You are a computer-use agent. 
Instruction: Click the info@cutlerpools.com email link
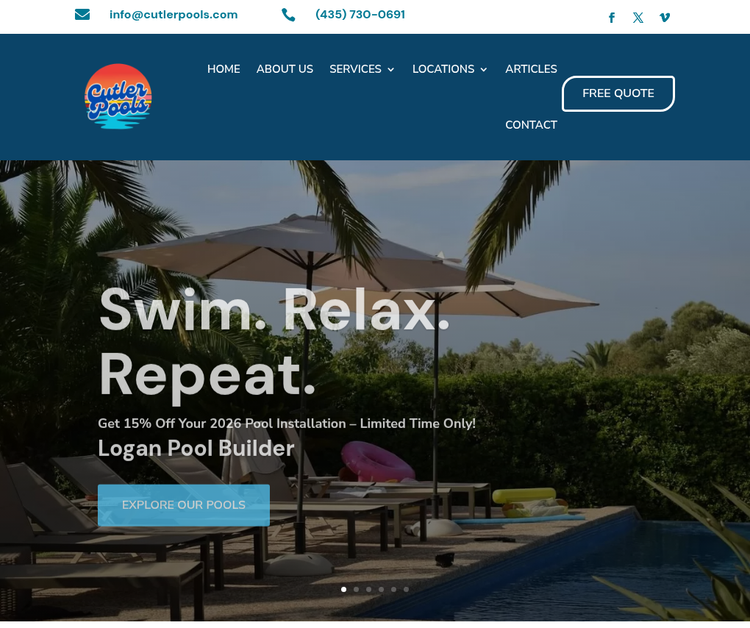coord(173,15)
